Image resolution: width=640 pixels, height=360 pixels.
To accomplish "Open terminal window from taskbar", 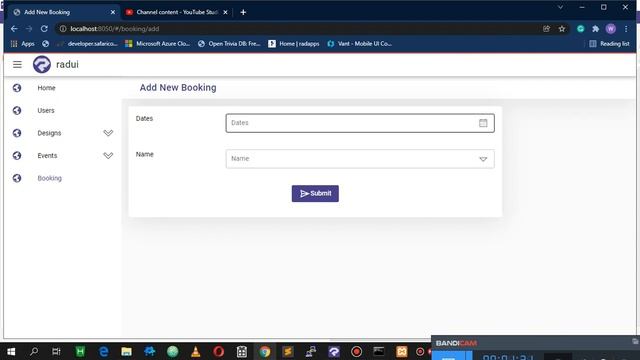I will [379, 351].
